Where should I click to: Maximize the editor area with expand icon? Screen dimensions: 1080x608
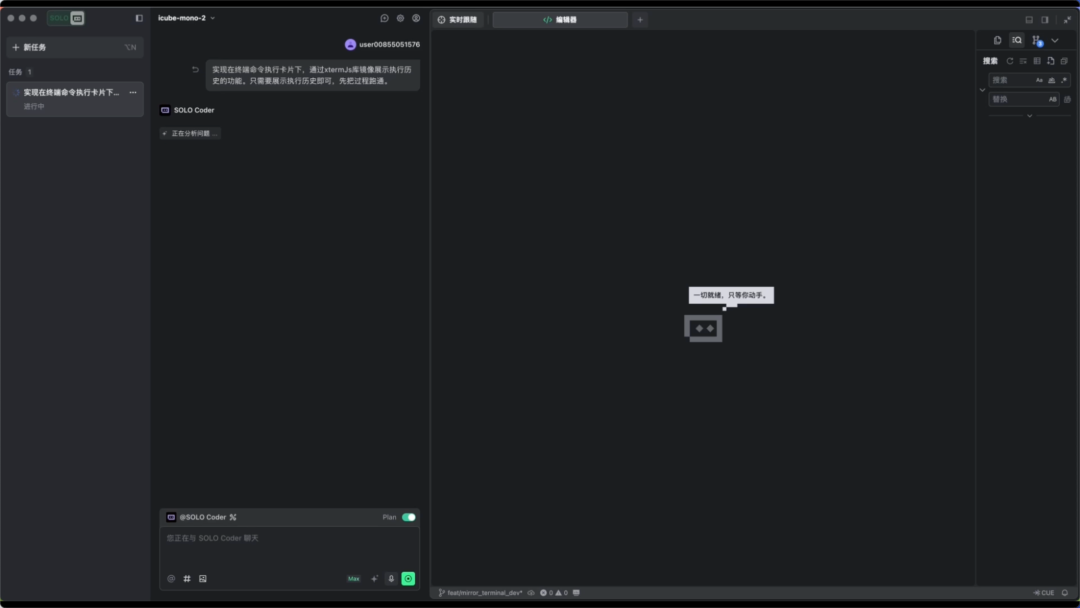pos(1067,20)
